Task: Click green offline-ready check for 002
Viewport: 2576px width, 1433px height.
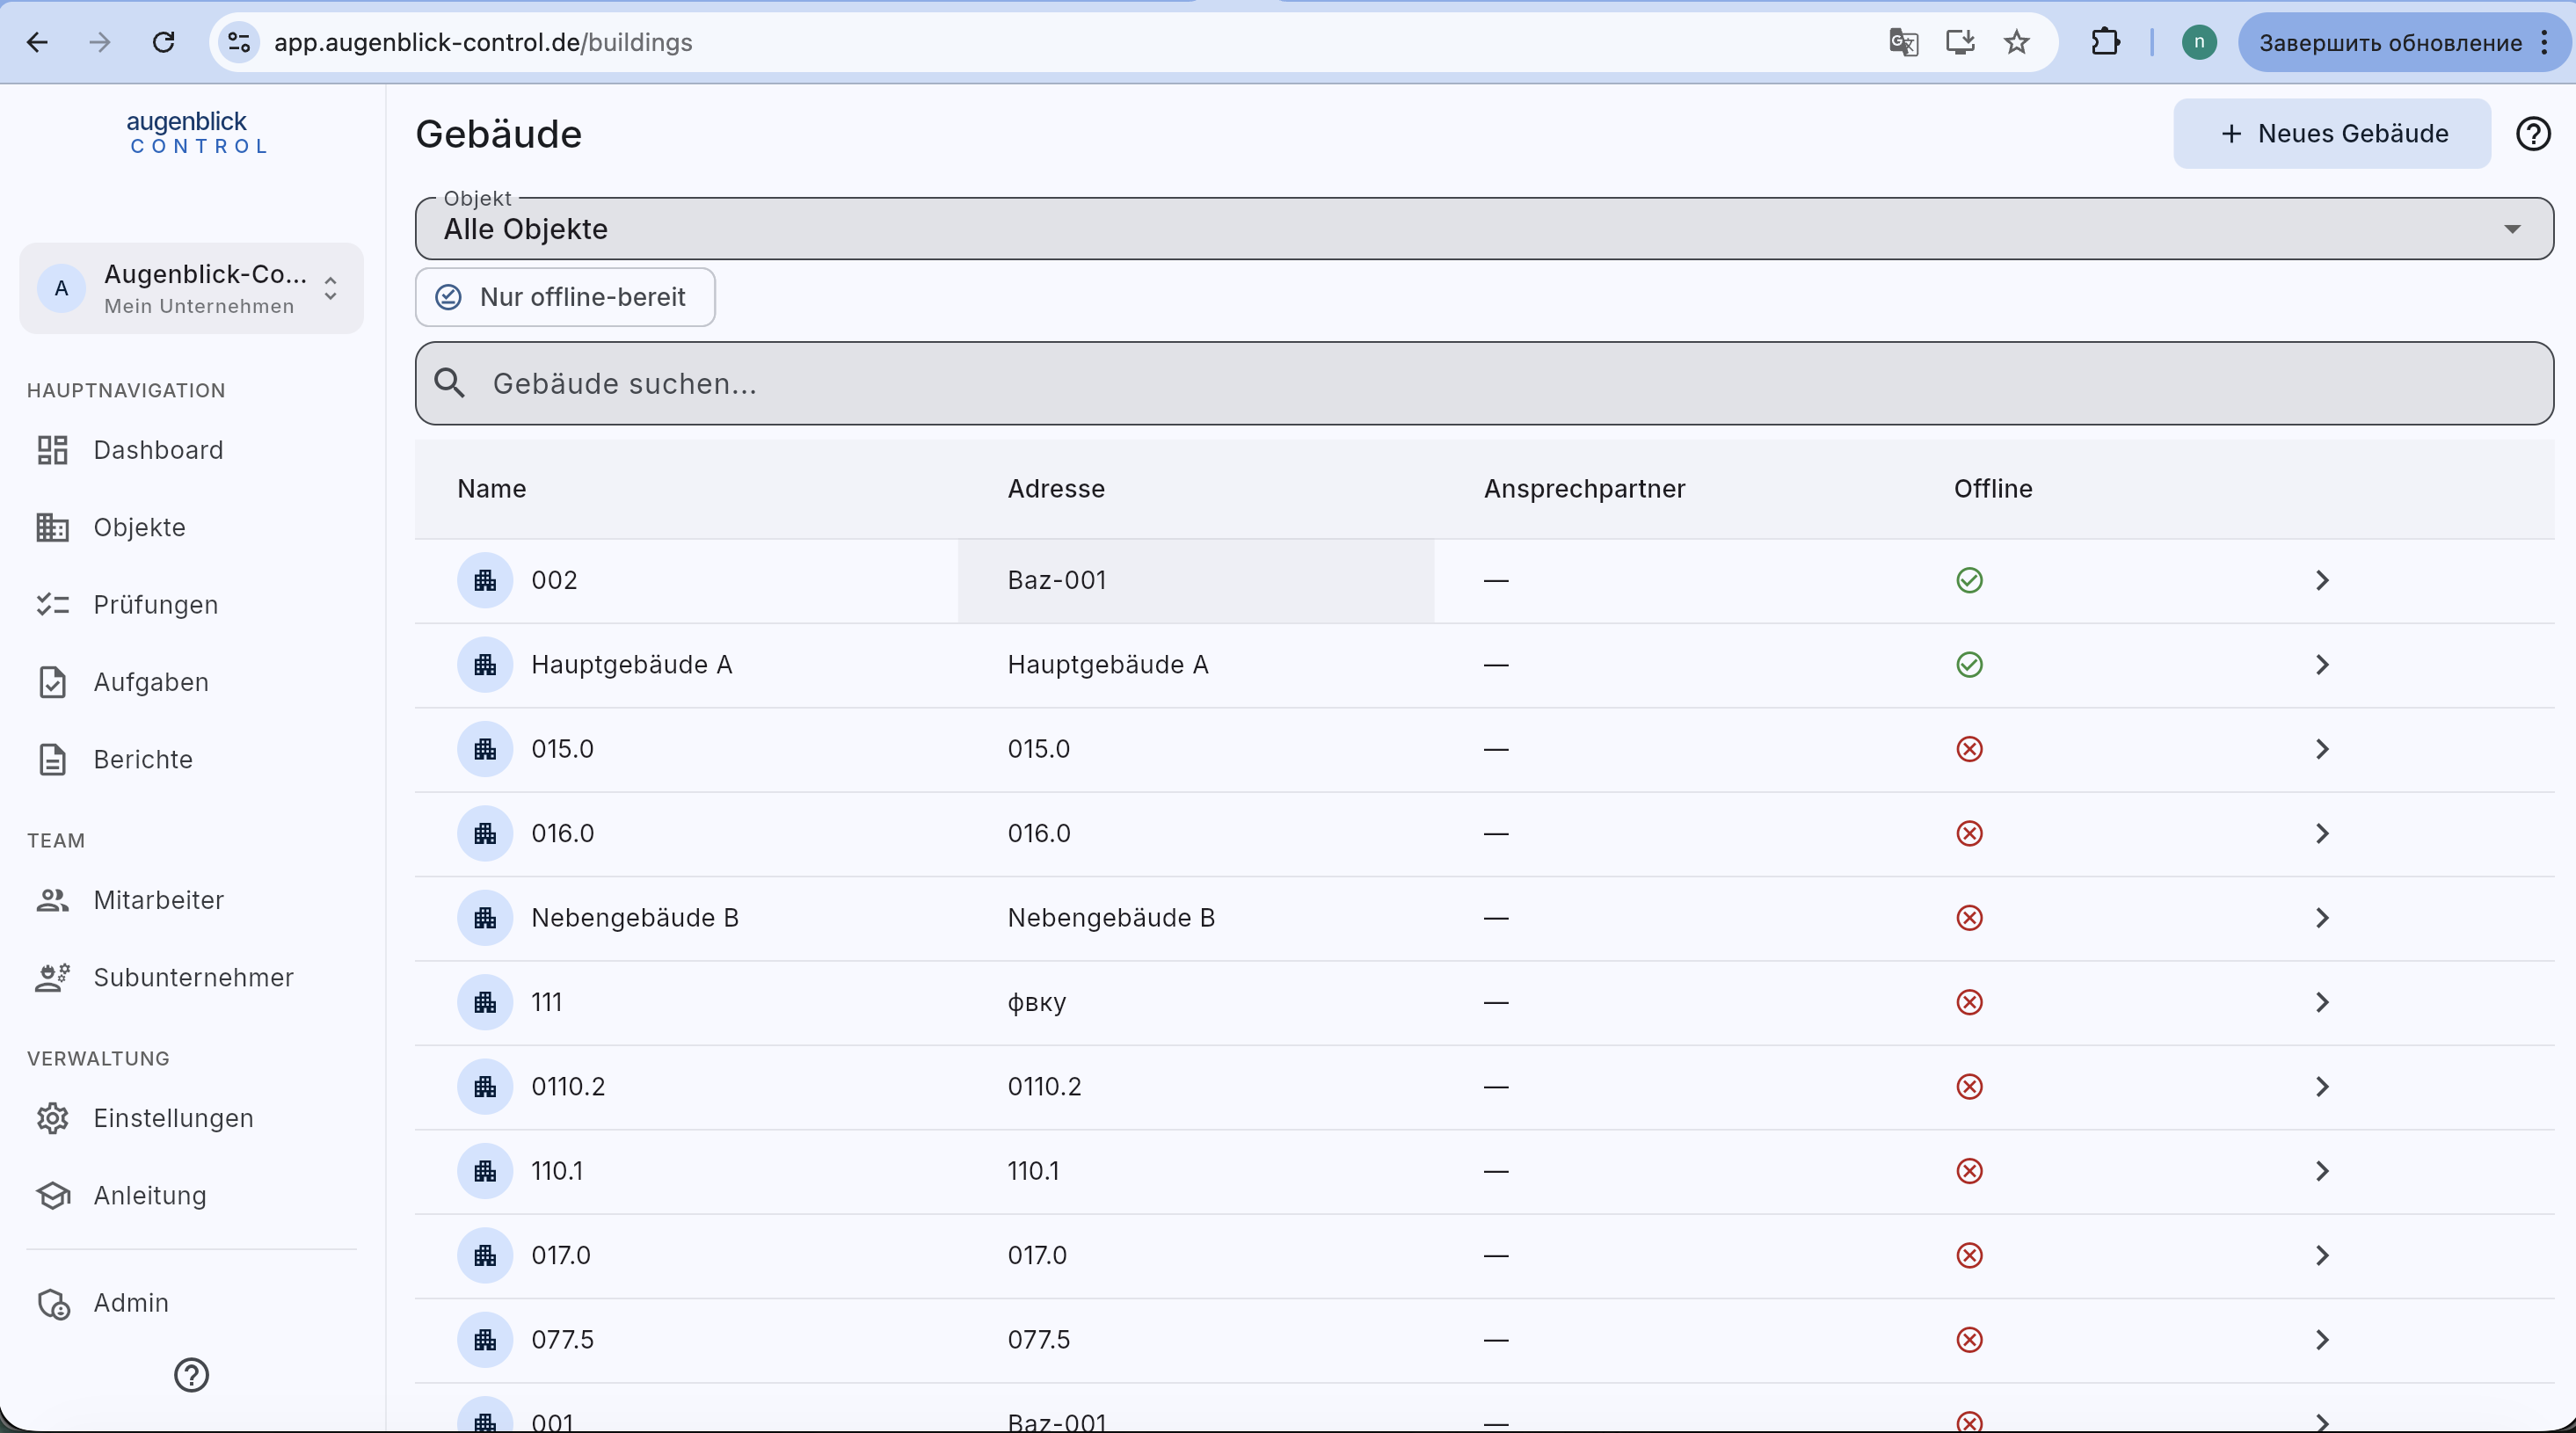Action: point(1969,580)
